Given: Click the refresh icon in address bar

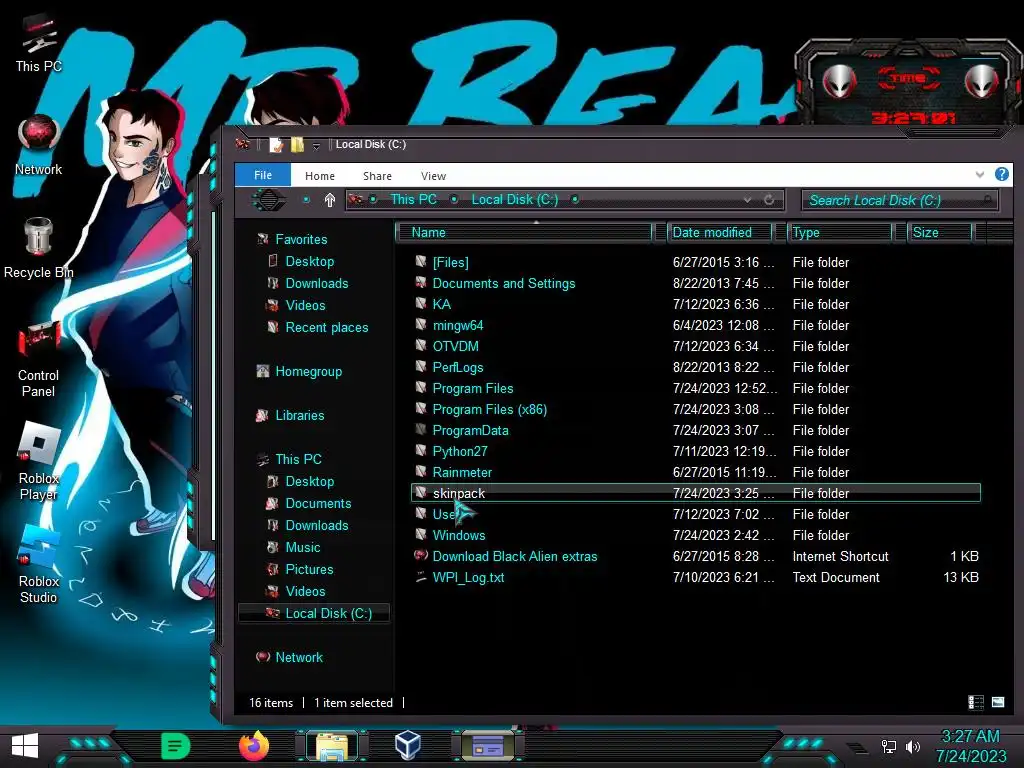Looking at the screenshot, I should 769,200.
